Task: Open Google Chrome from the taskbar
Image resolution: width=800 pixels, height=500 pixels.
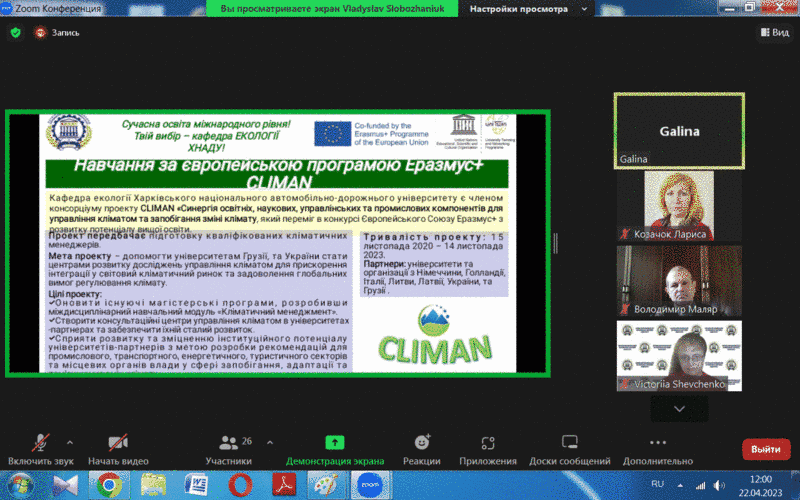Action: [x=109, y=485]
